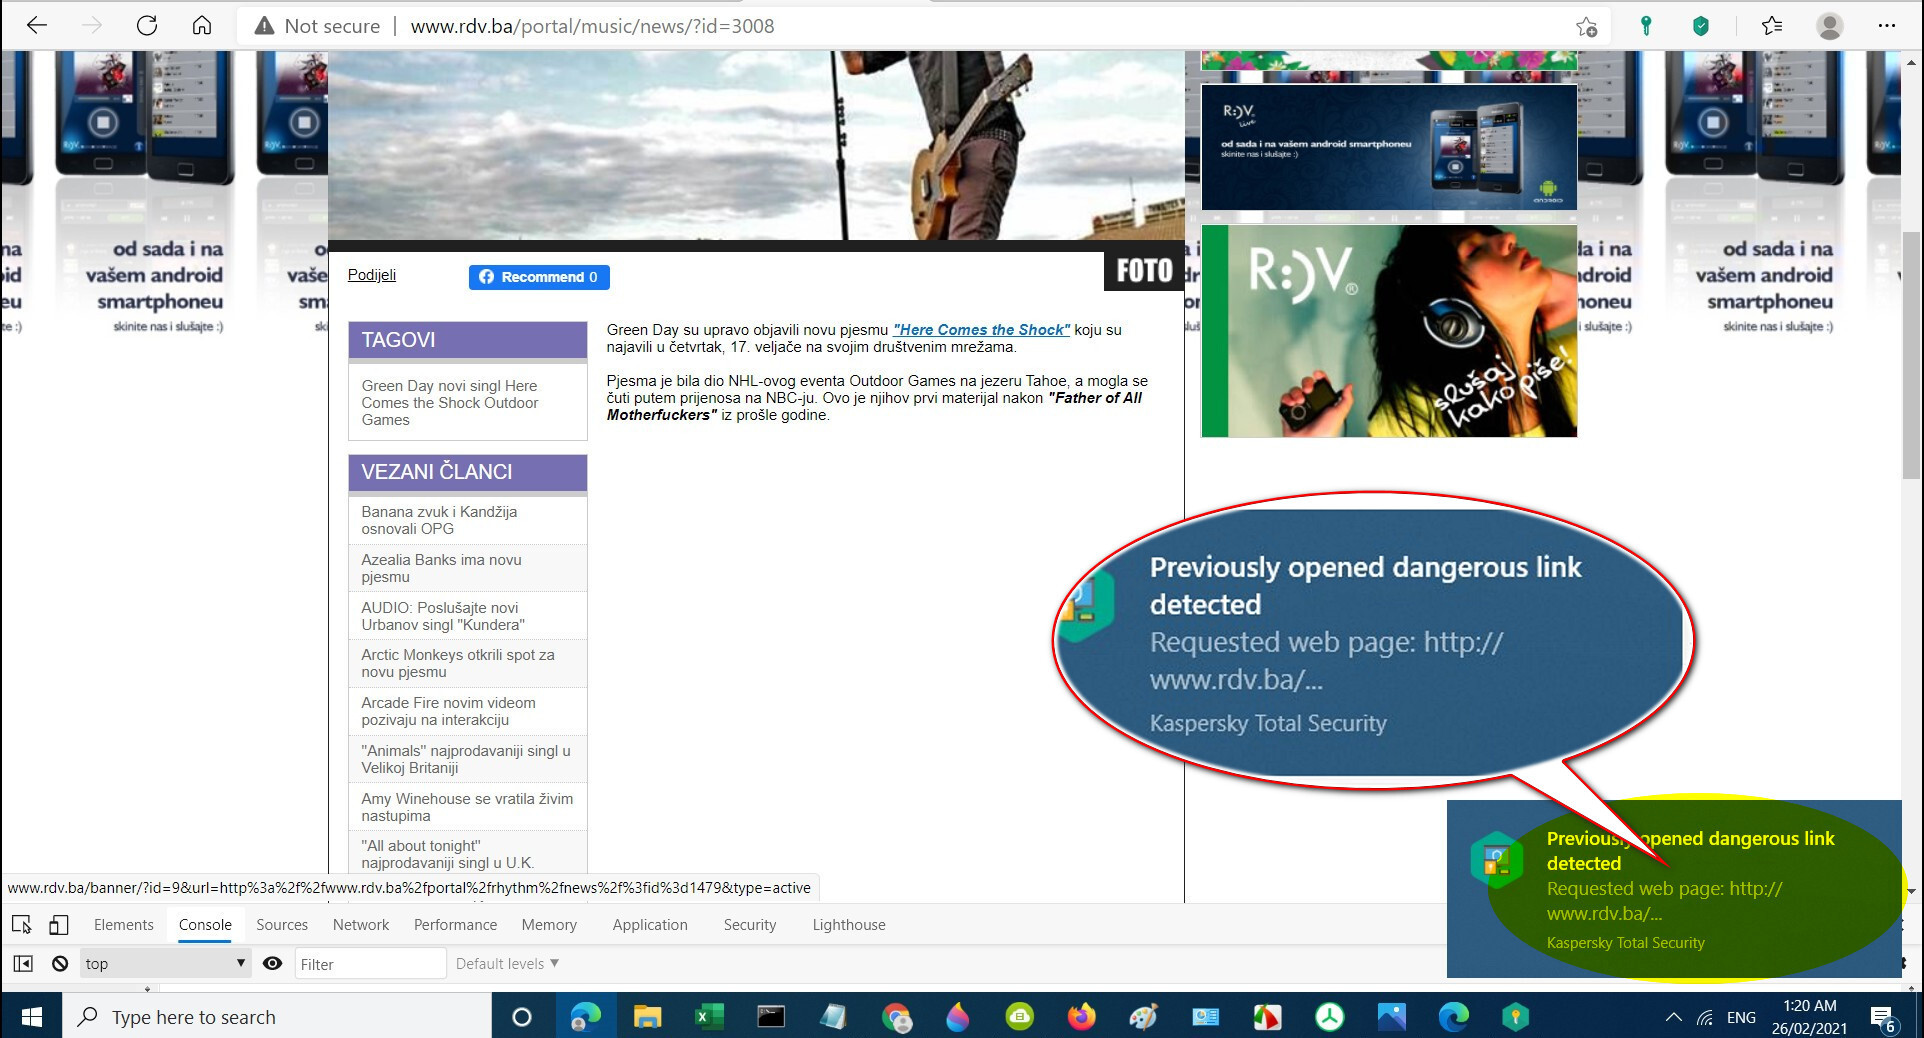Open File Explorer from the taskbar
1924x1038 pixels.
647,1017
